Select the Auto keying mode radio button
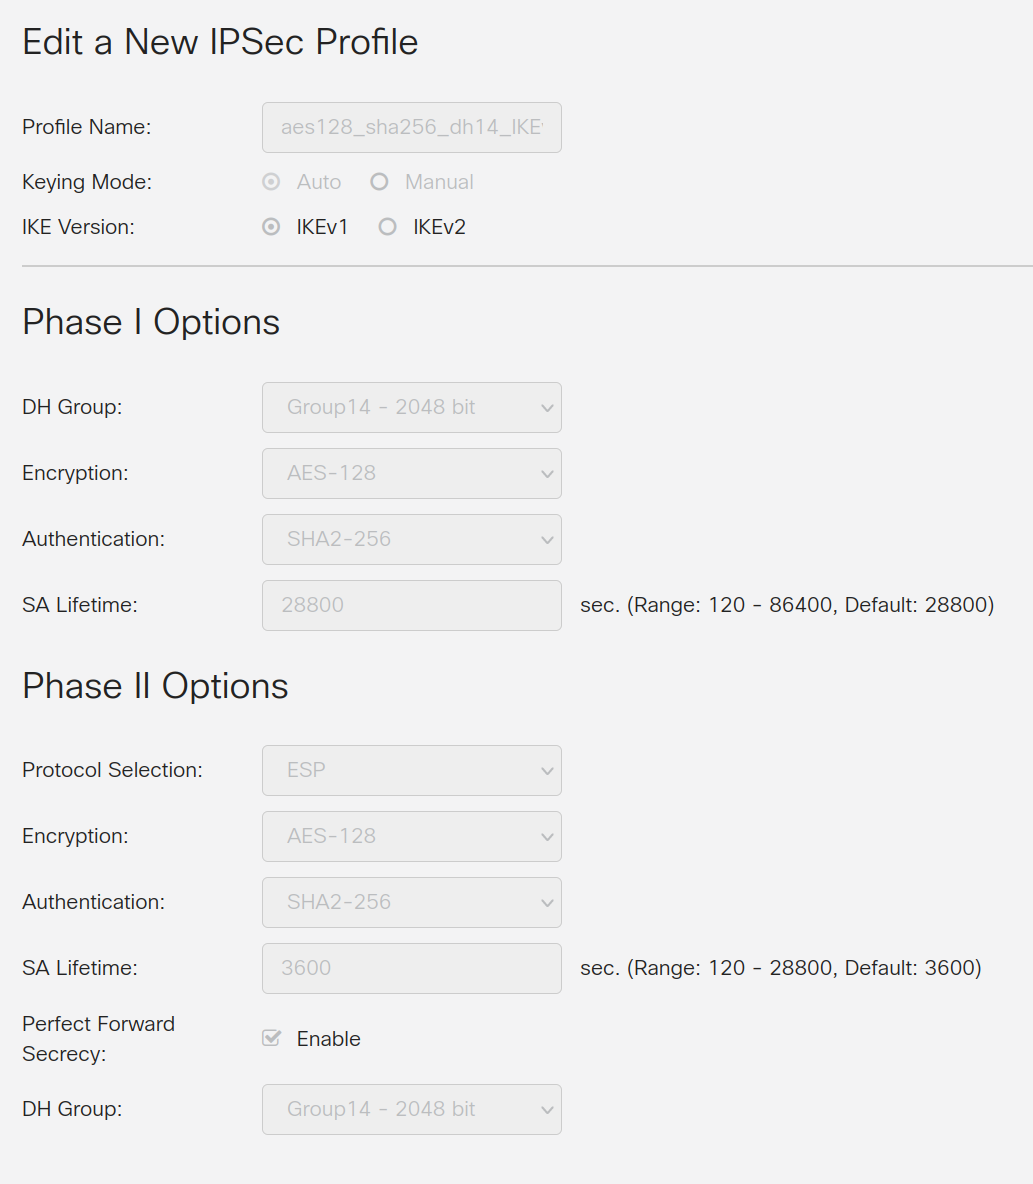Image resolution: width=1033 pixels, height=1184 pixels. [271, 182]
